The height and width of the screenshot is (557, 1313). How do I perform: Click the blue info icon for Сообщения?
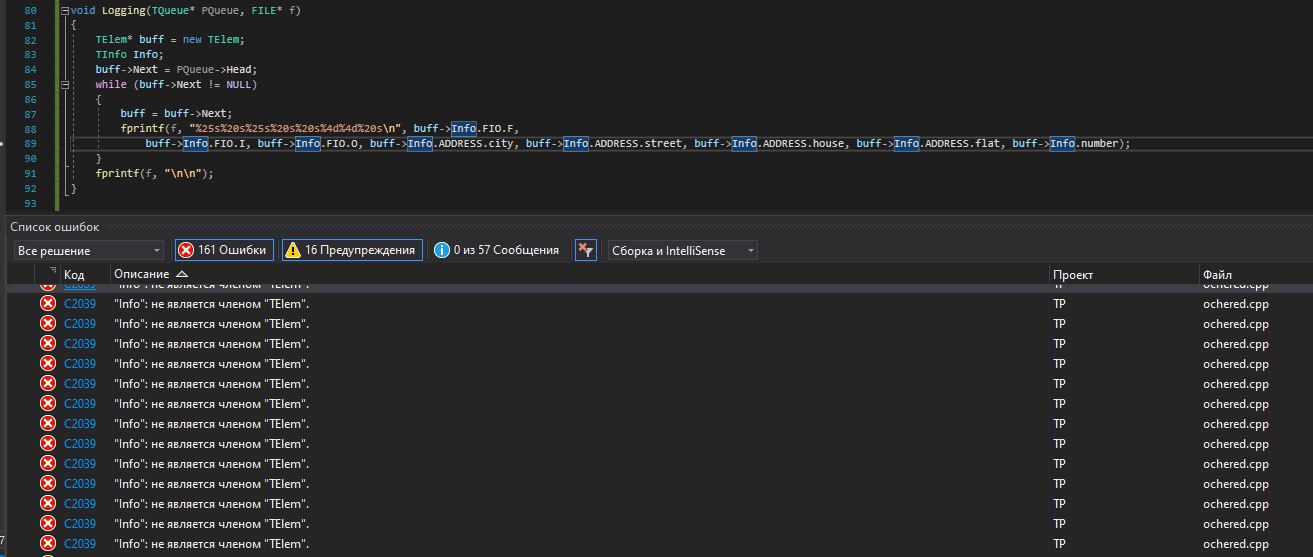click(x=442, y=250)
